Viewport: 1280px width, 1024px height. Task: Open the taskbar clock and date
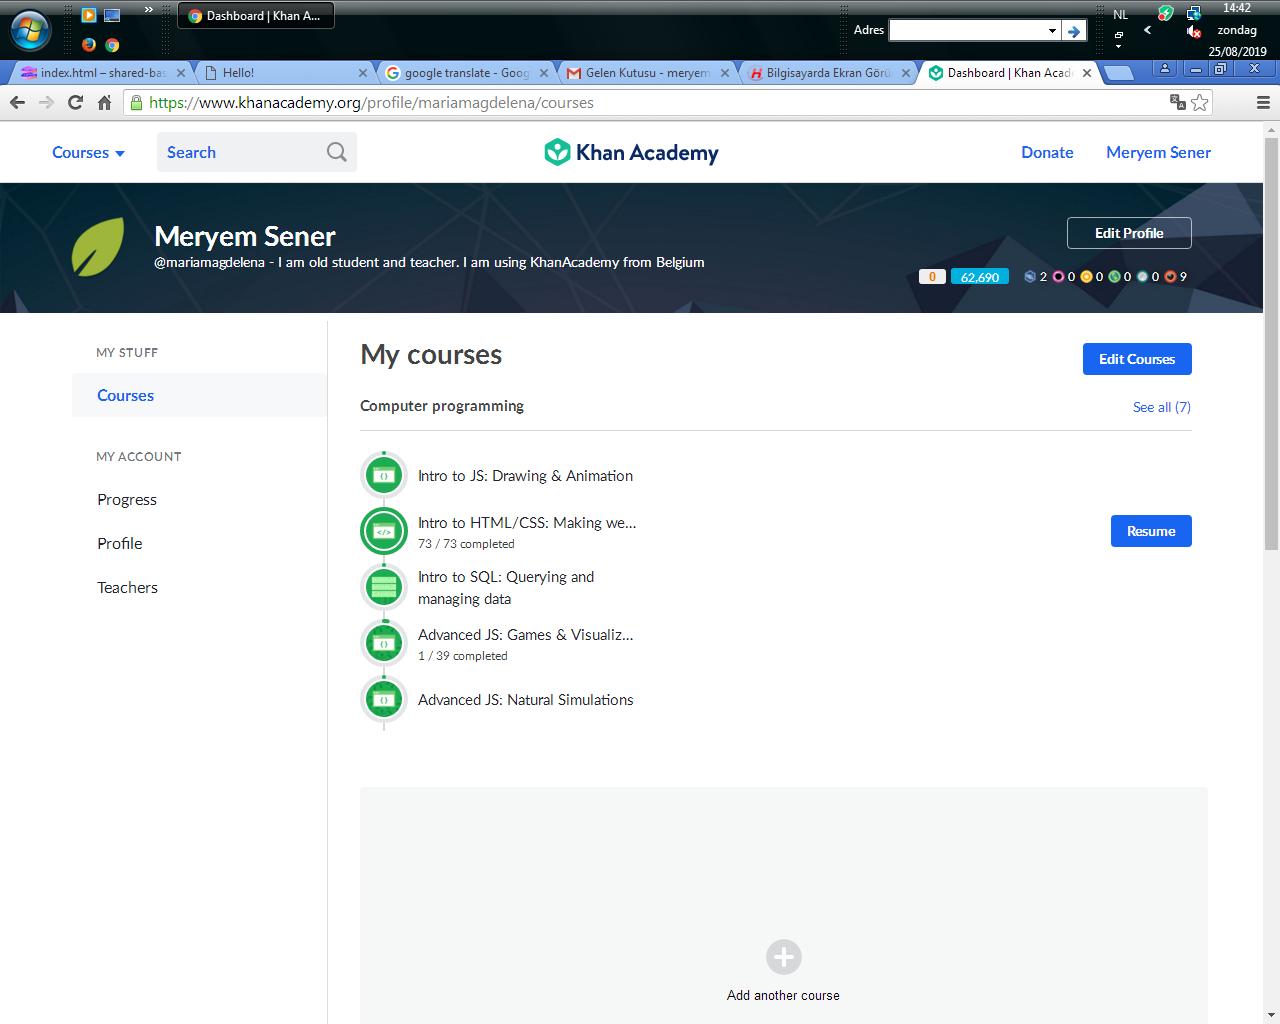pyautogui.click(x=1237, y=29)
